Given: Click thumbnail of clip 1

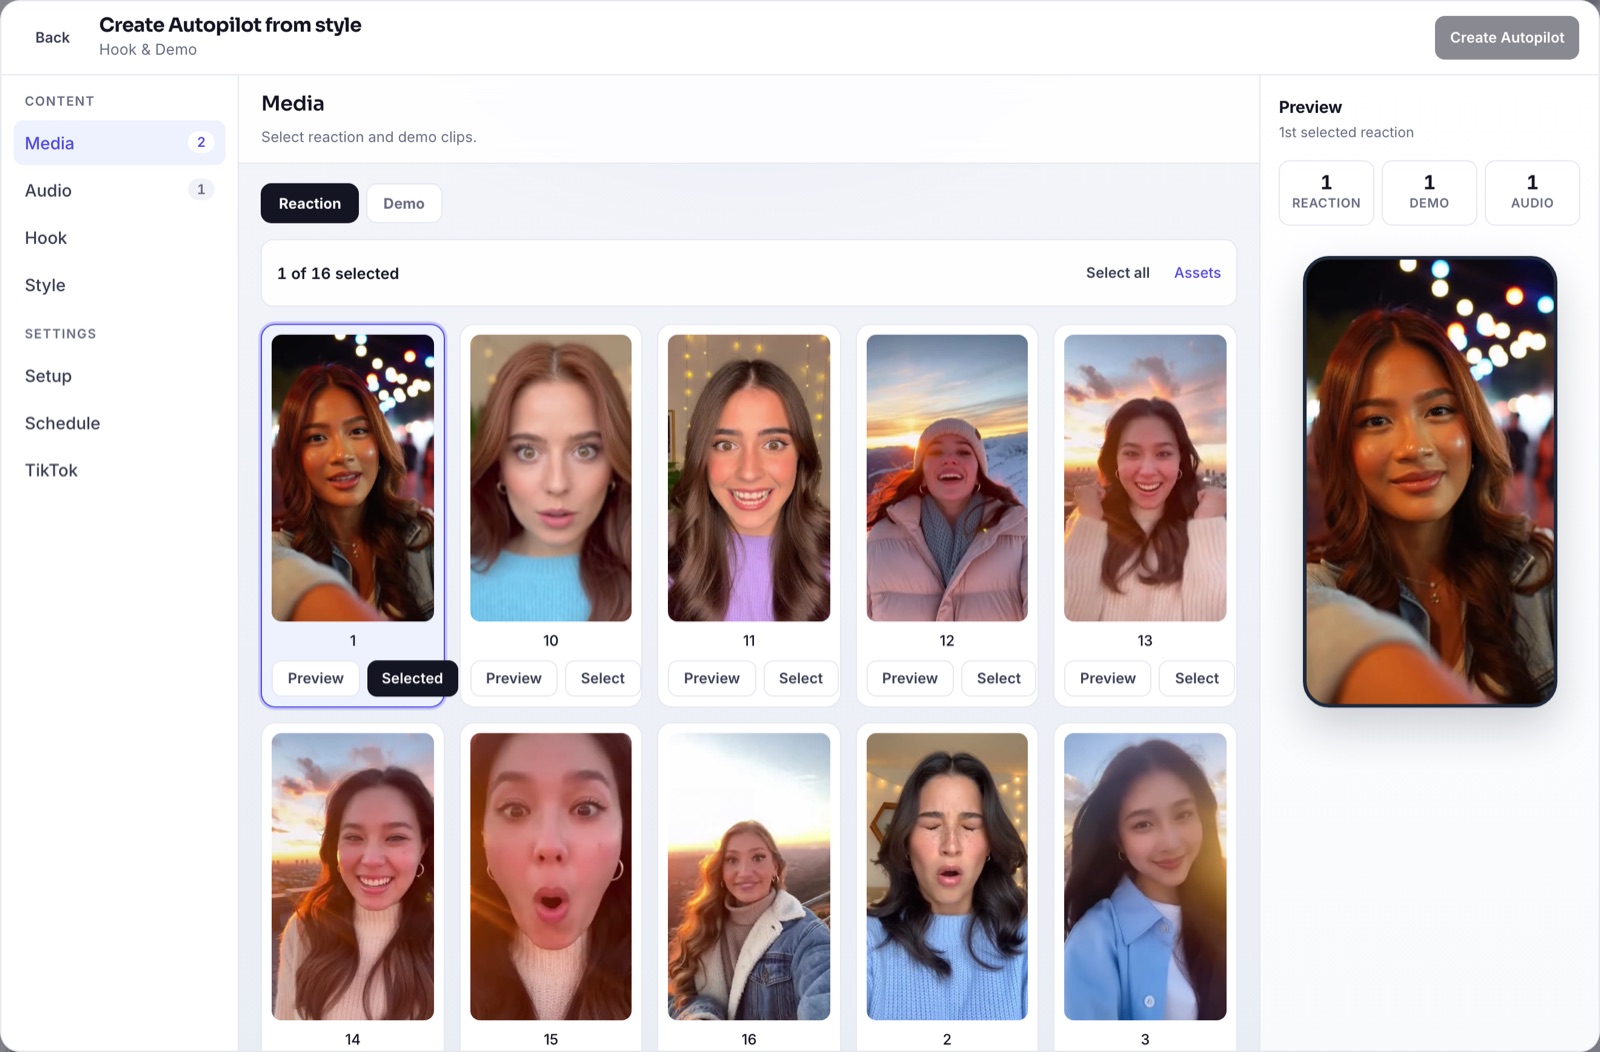Looking at the screenshot, I should (x=353, y=478).
